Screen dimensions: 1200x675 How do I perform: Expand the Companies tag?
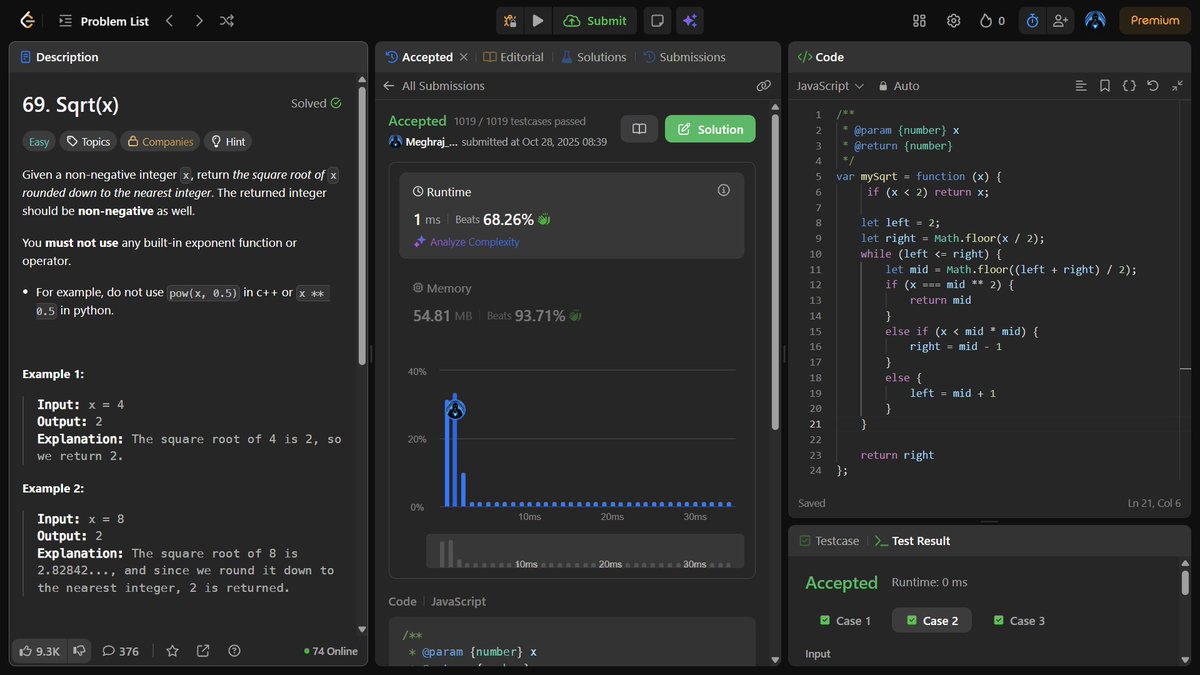158,142
